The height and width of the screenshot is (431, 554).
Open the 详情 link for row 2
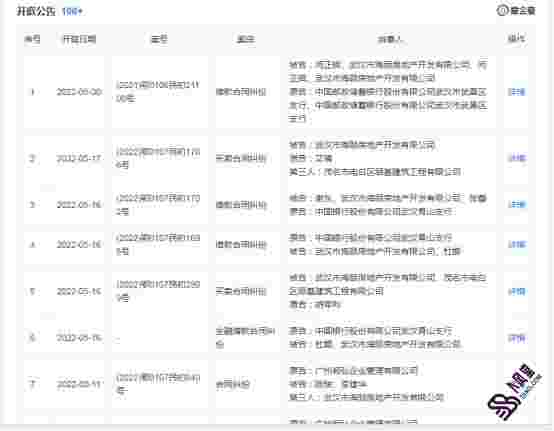pos(516,158)
